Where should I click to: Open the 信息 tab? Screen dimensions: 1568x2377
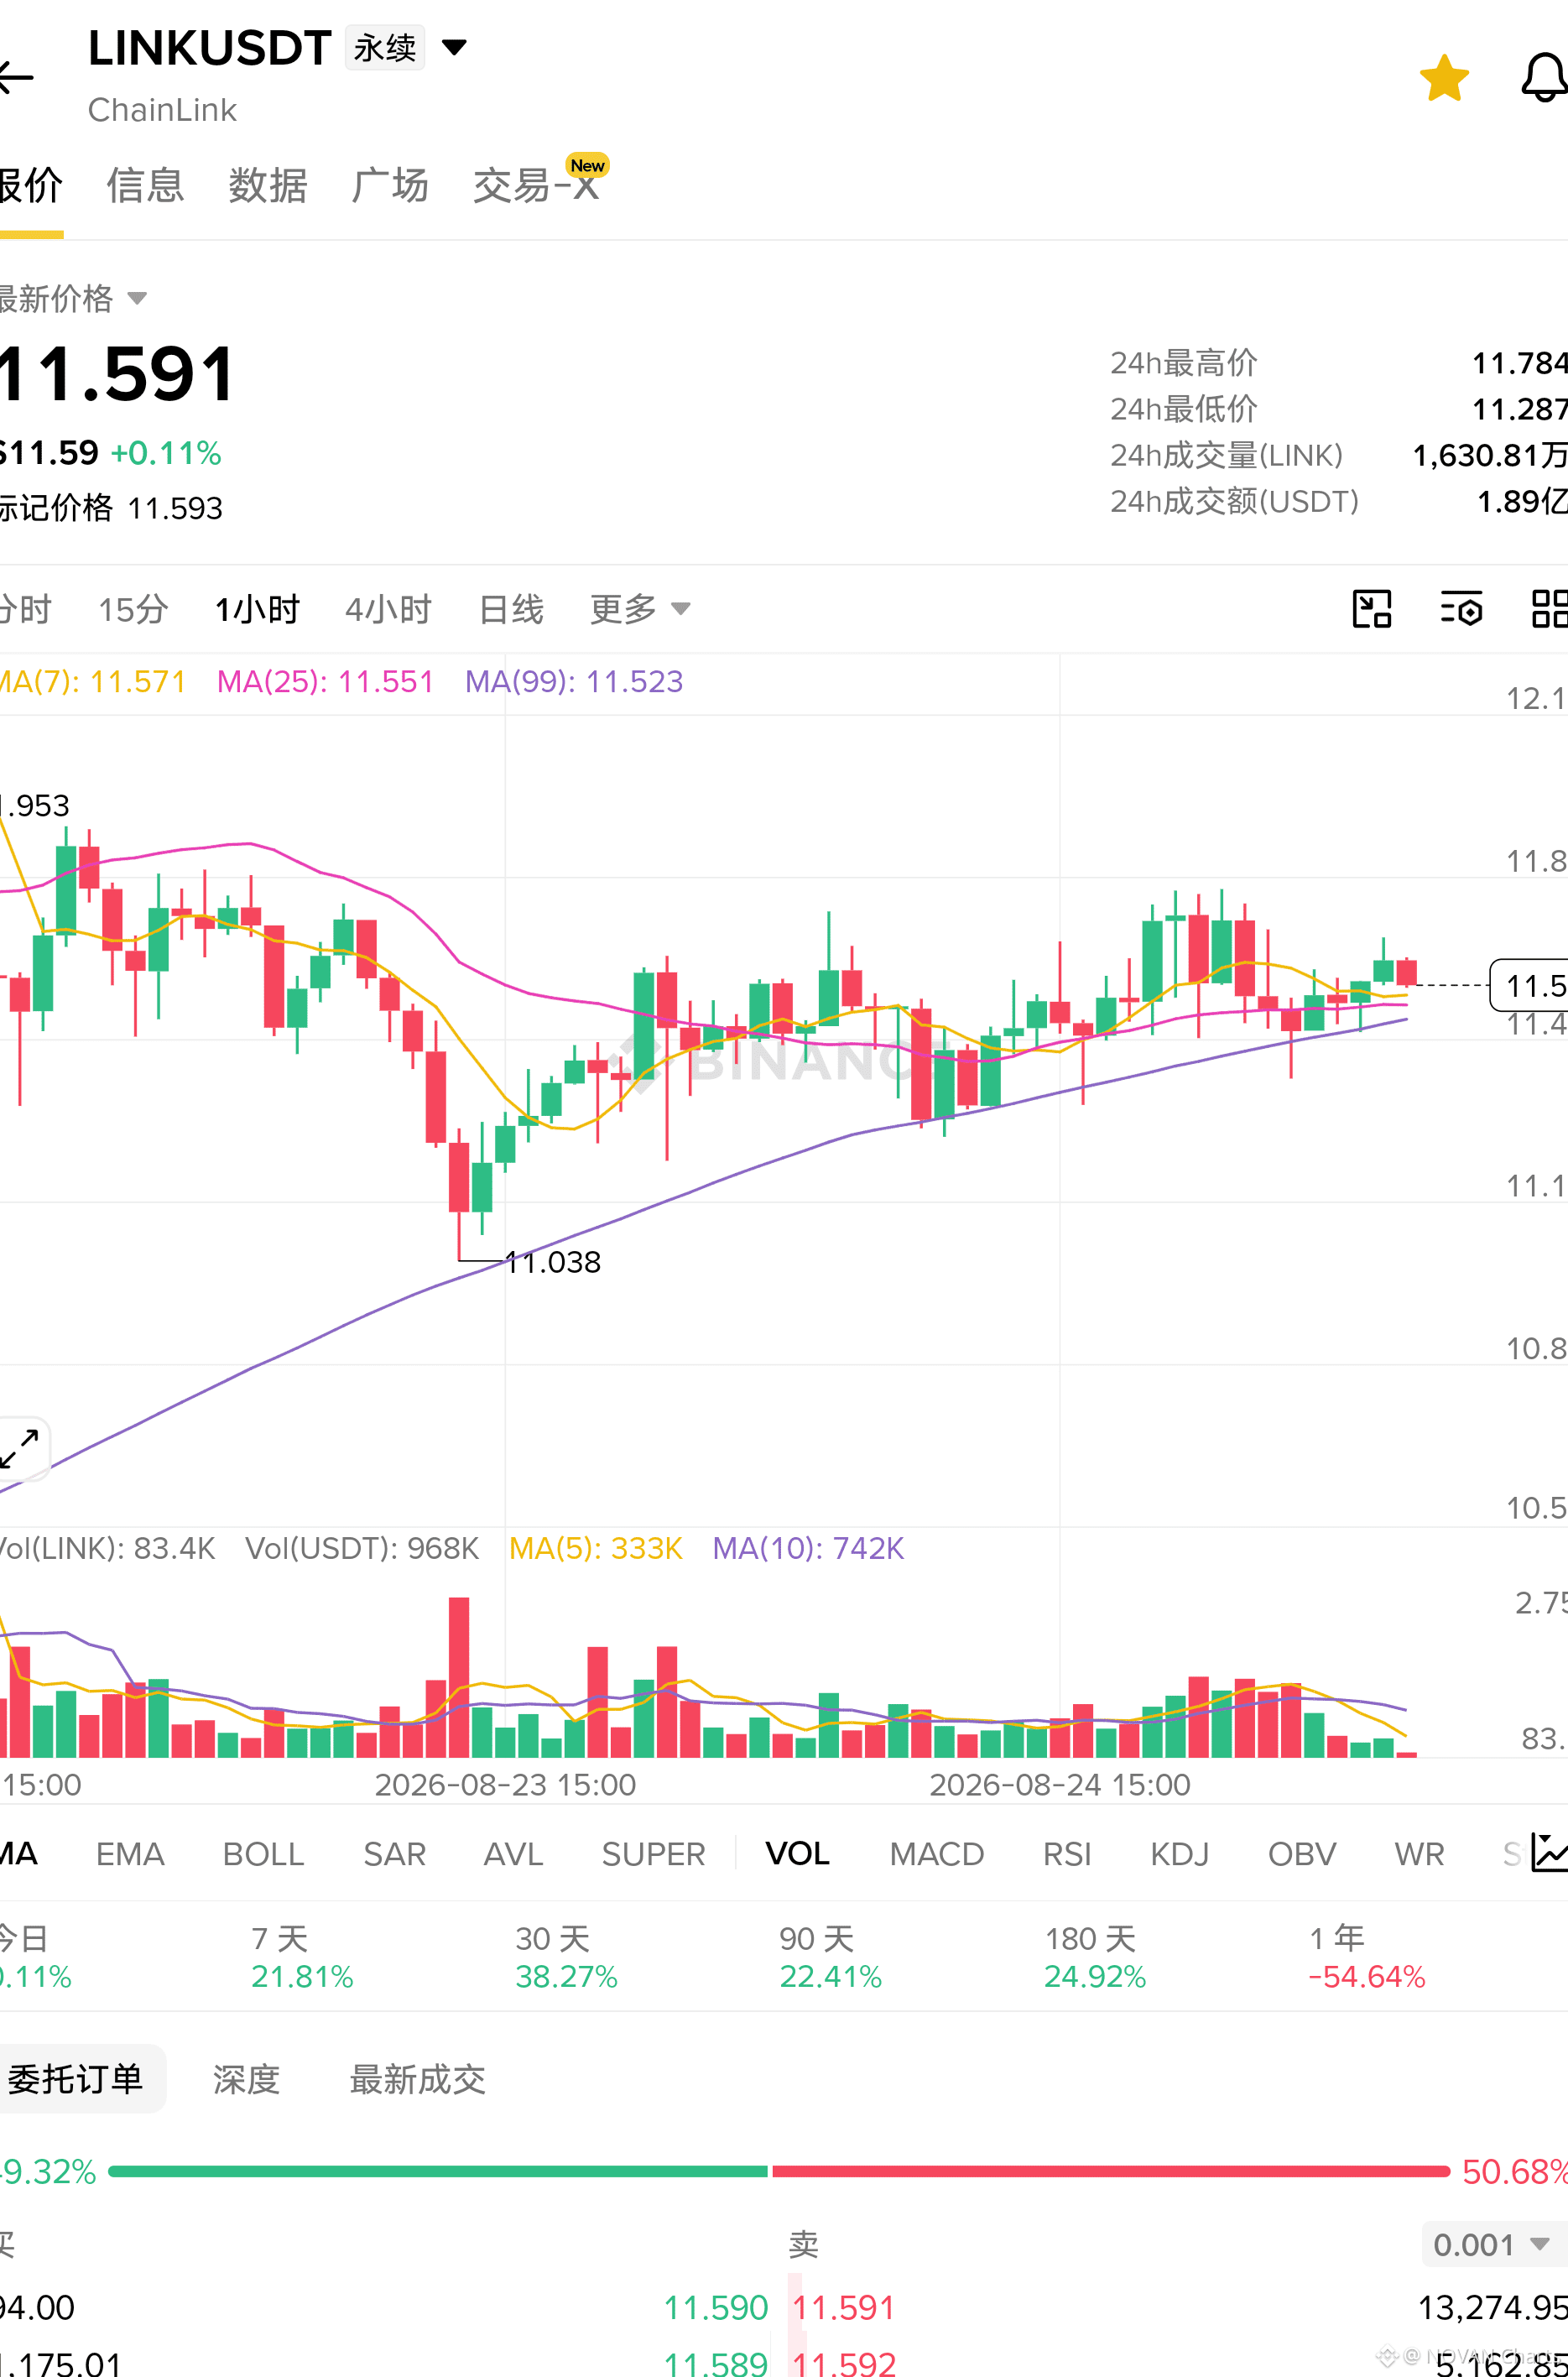[x=145, y=185]
